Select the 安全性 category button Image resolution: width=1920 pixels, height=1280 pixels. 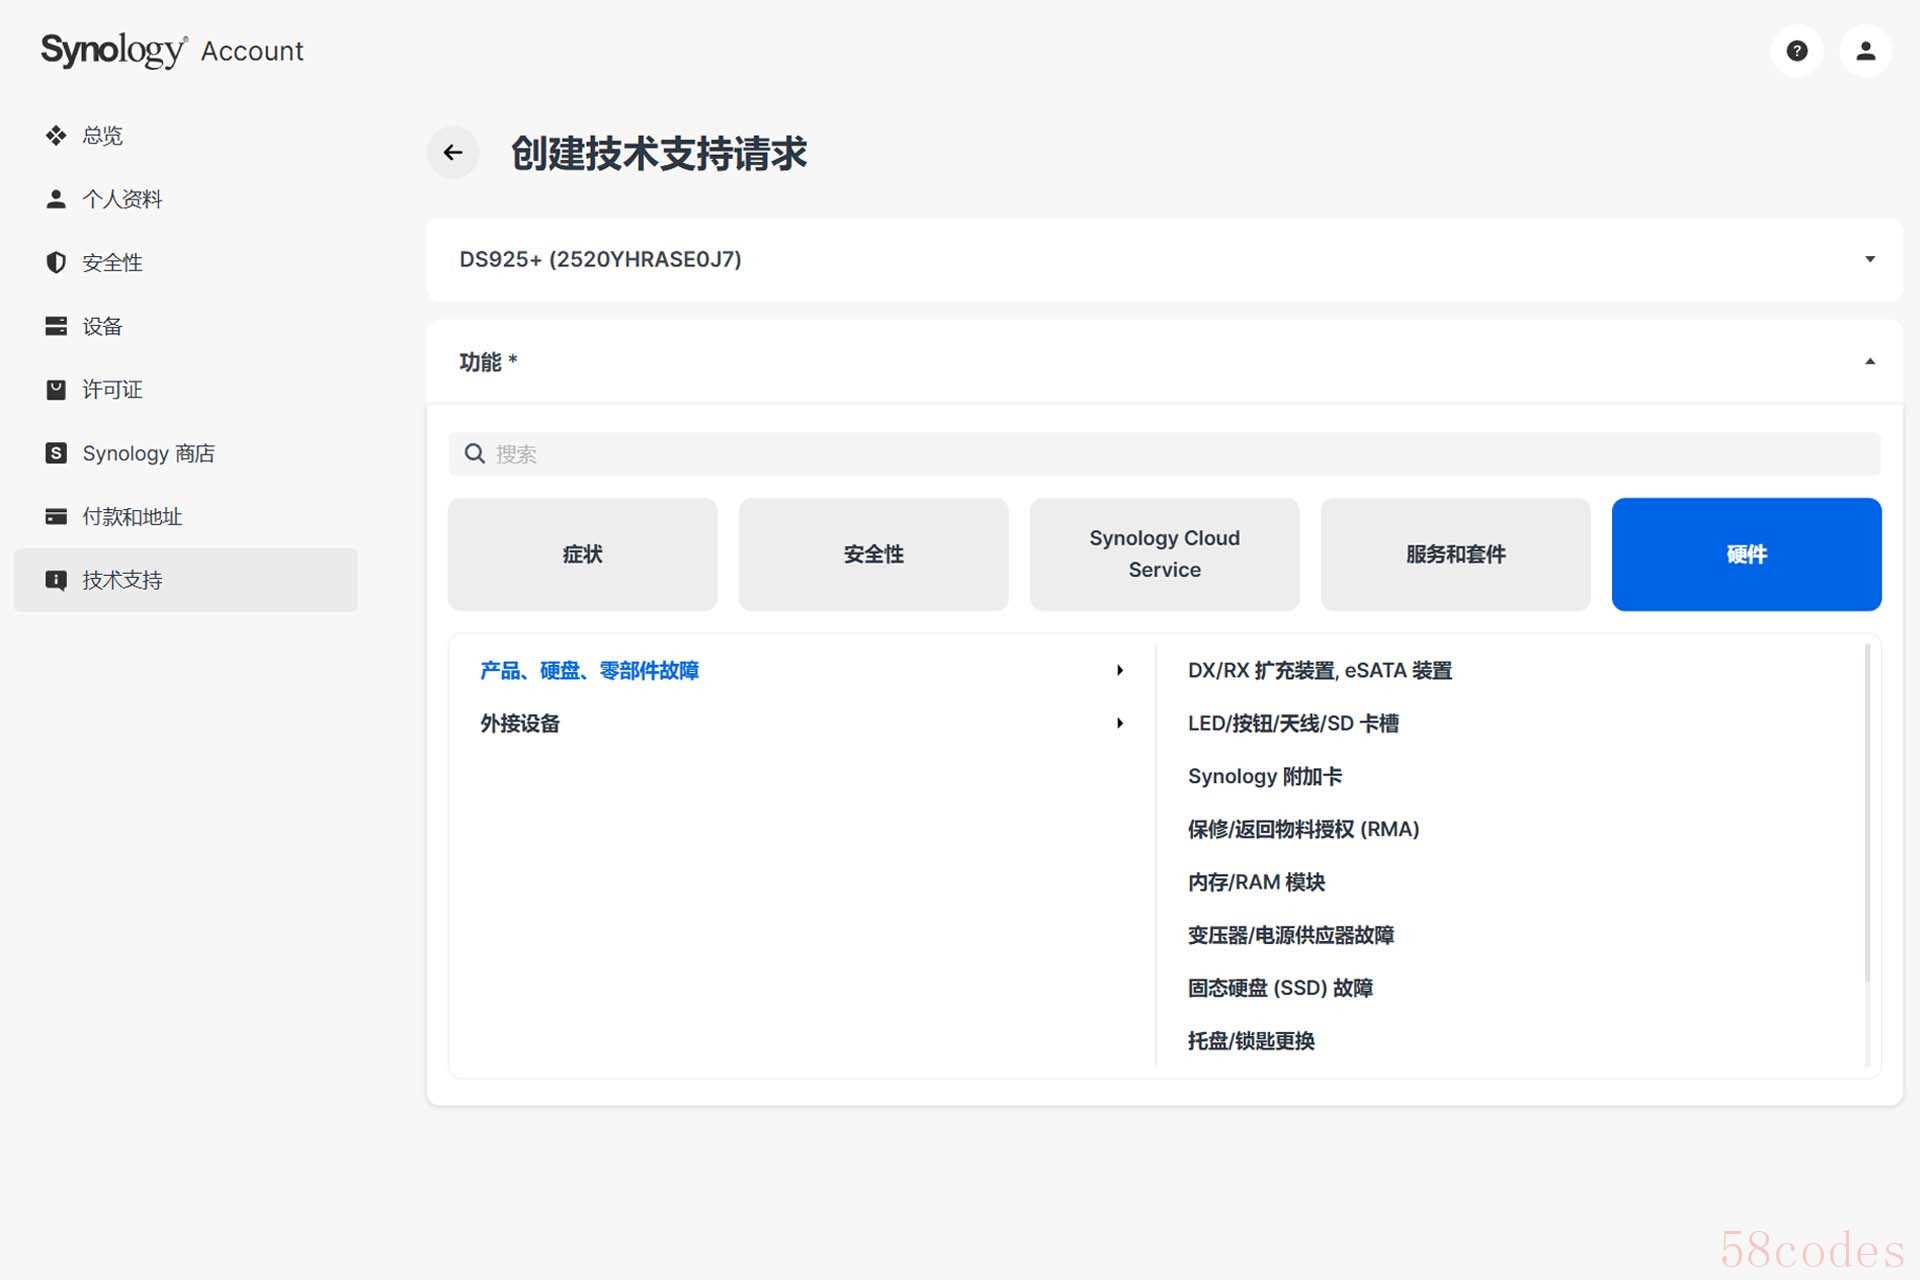coord(874,554)
